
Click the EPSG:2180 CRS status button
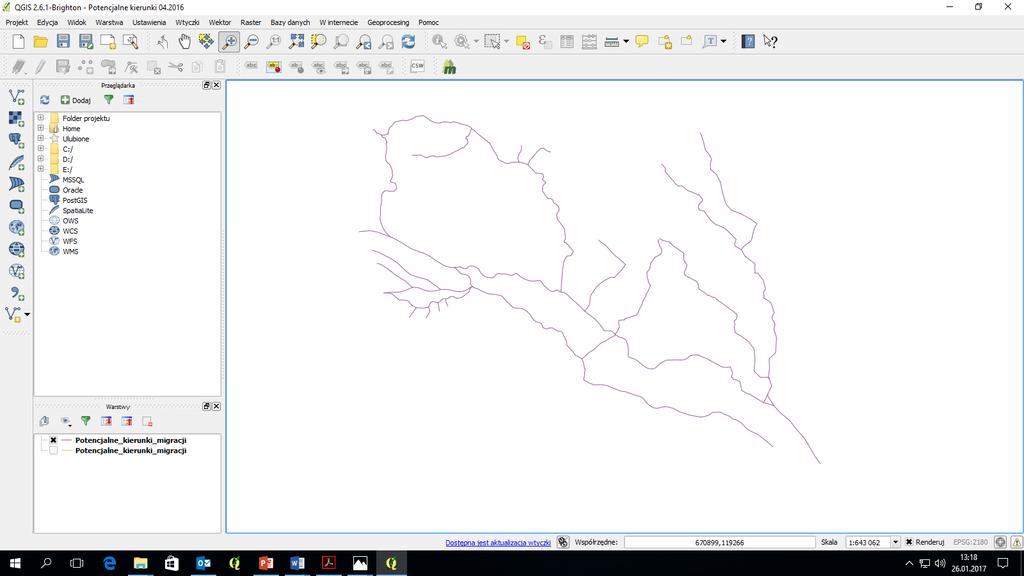coord(970,542)
